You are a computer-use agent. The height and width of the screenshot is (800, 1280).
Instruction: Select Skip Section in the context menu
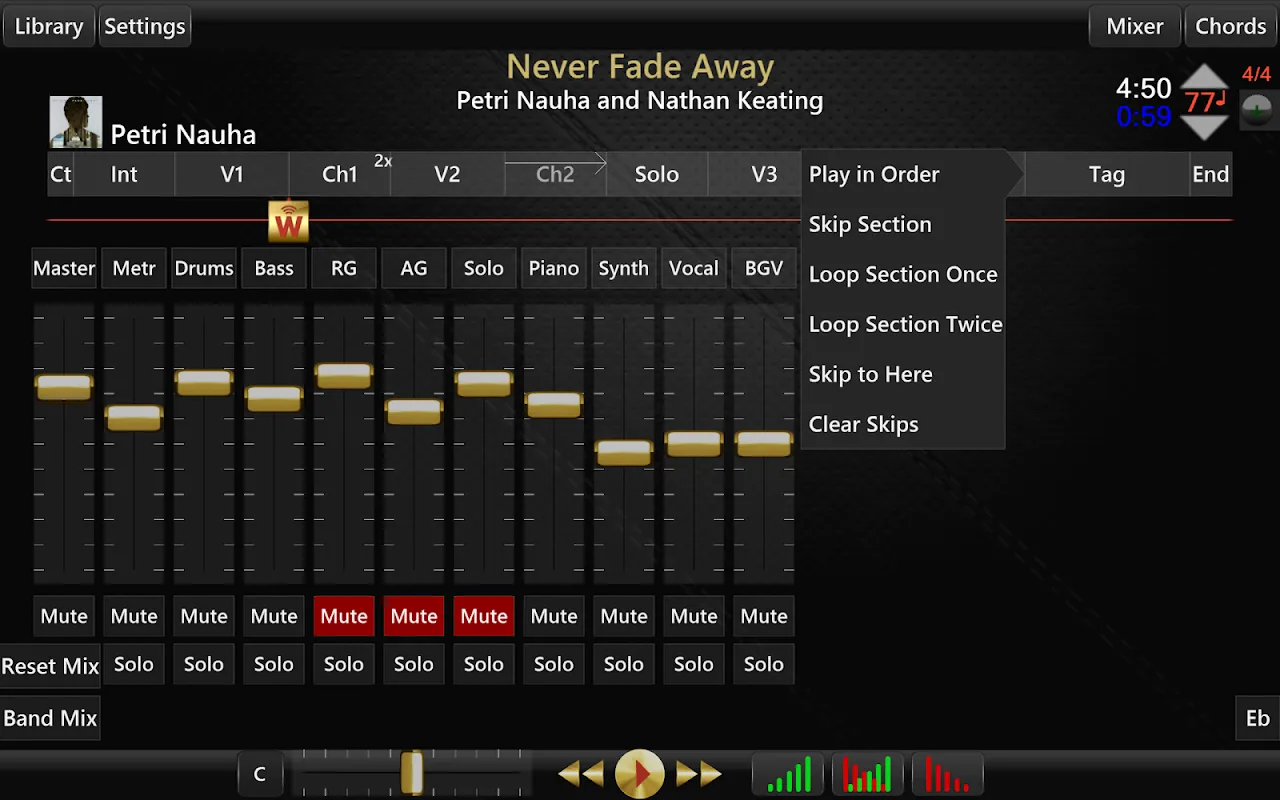click(870, 224)
